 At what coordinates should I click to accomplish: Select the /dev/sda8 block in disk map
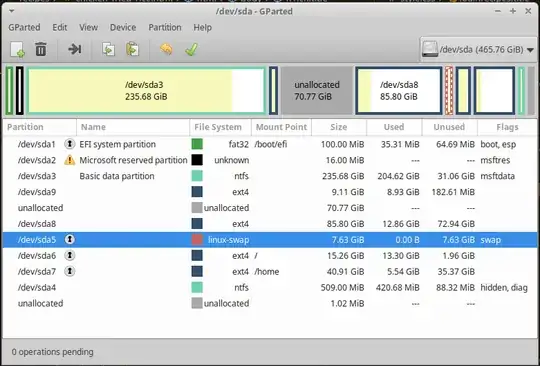[399, 91]
